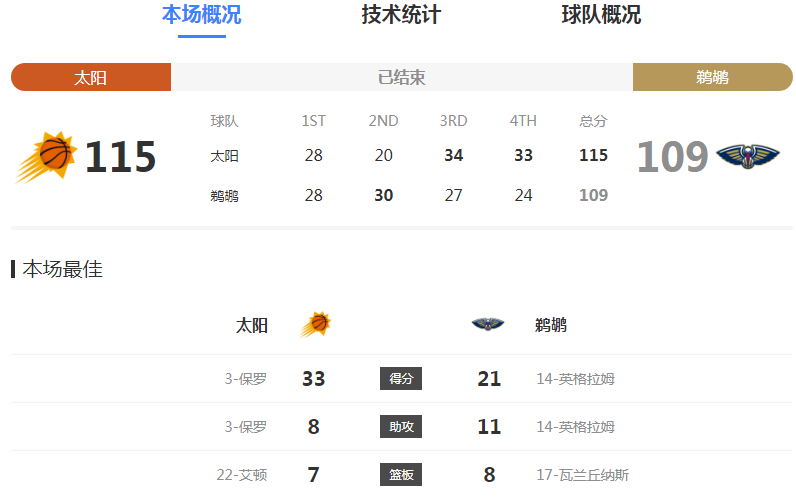Screen dimensions: 796x502
Task: Click the small Pelicans logo in 本场最佳
Action: pyautogui.click(x=488, y=324)
